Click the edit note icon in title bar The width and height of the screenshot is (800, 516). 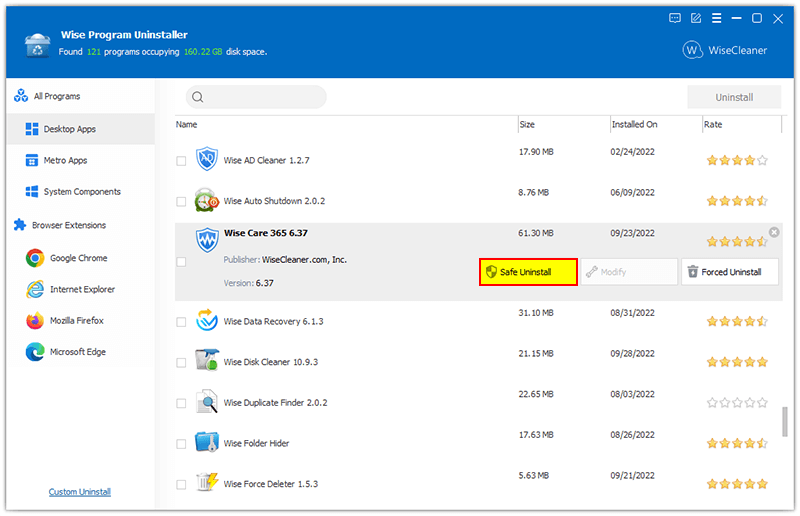coord(696,18)
